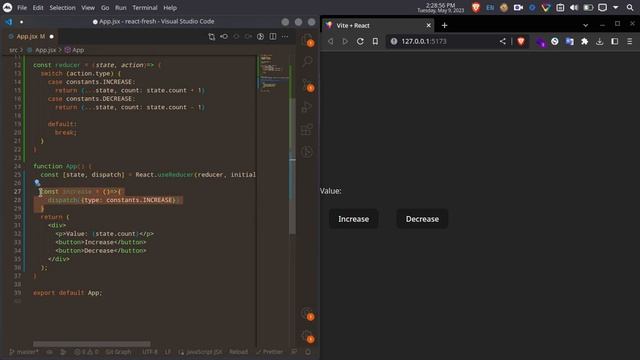Screen dimensions: 640x360
Task: Open a new browser tab
Action: (x=444, y=25)
